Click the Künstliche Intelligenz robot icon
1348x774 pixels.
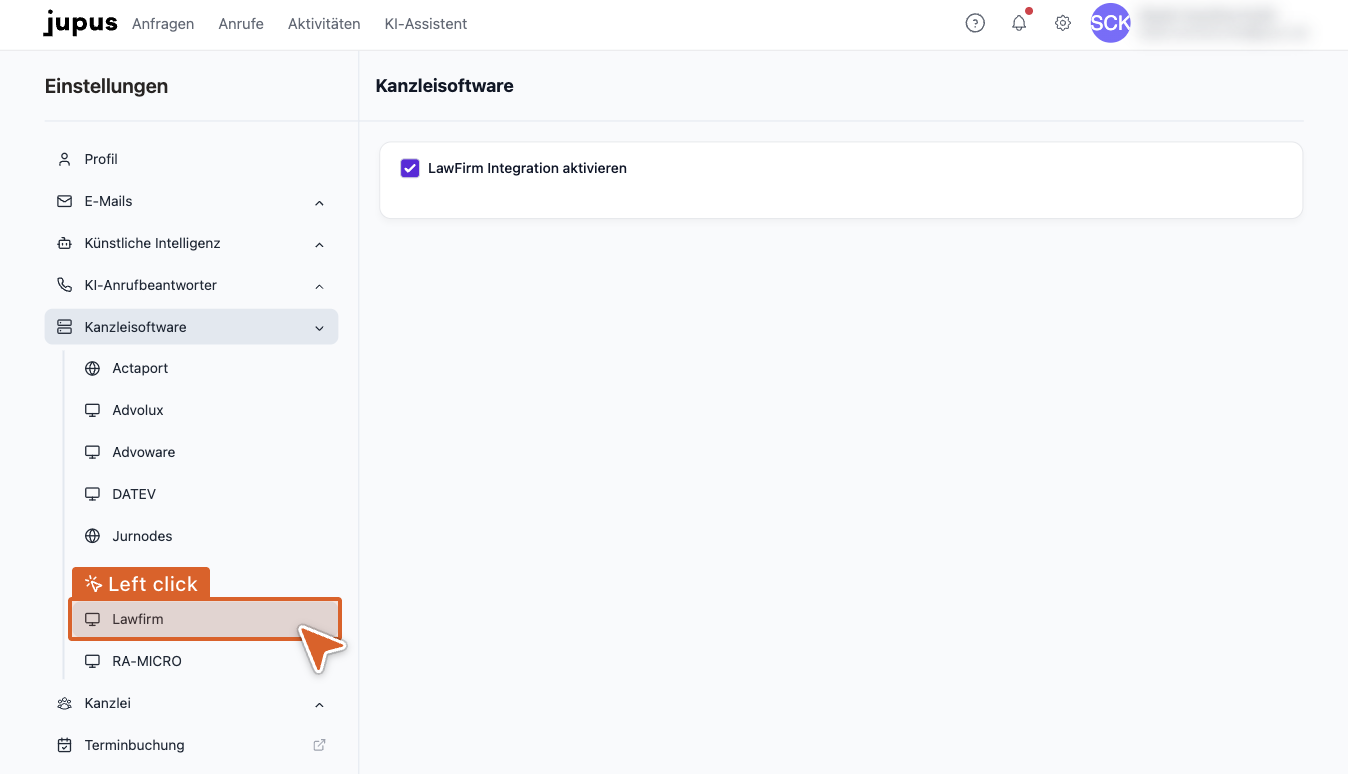pos(65,243)
